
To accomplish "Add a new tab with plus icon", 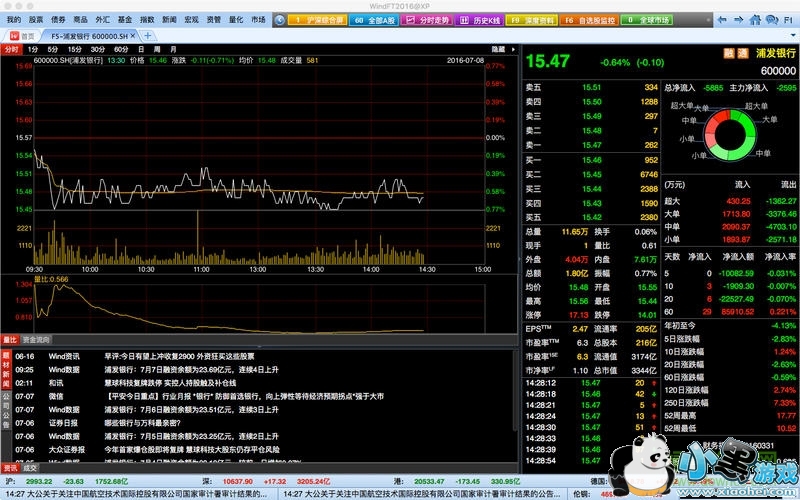I will [x=148, y=35].
